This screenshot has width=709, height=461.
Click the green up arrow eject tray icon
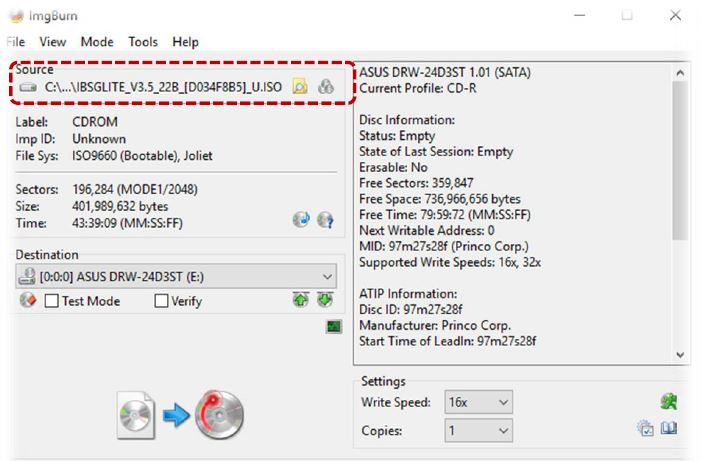coord(301,299)
